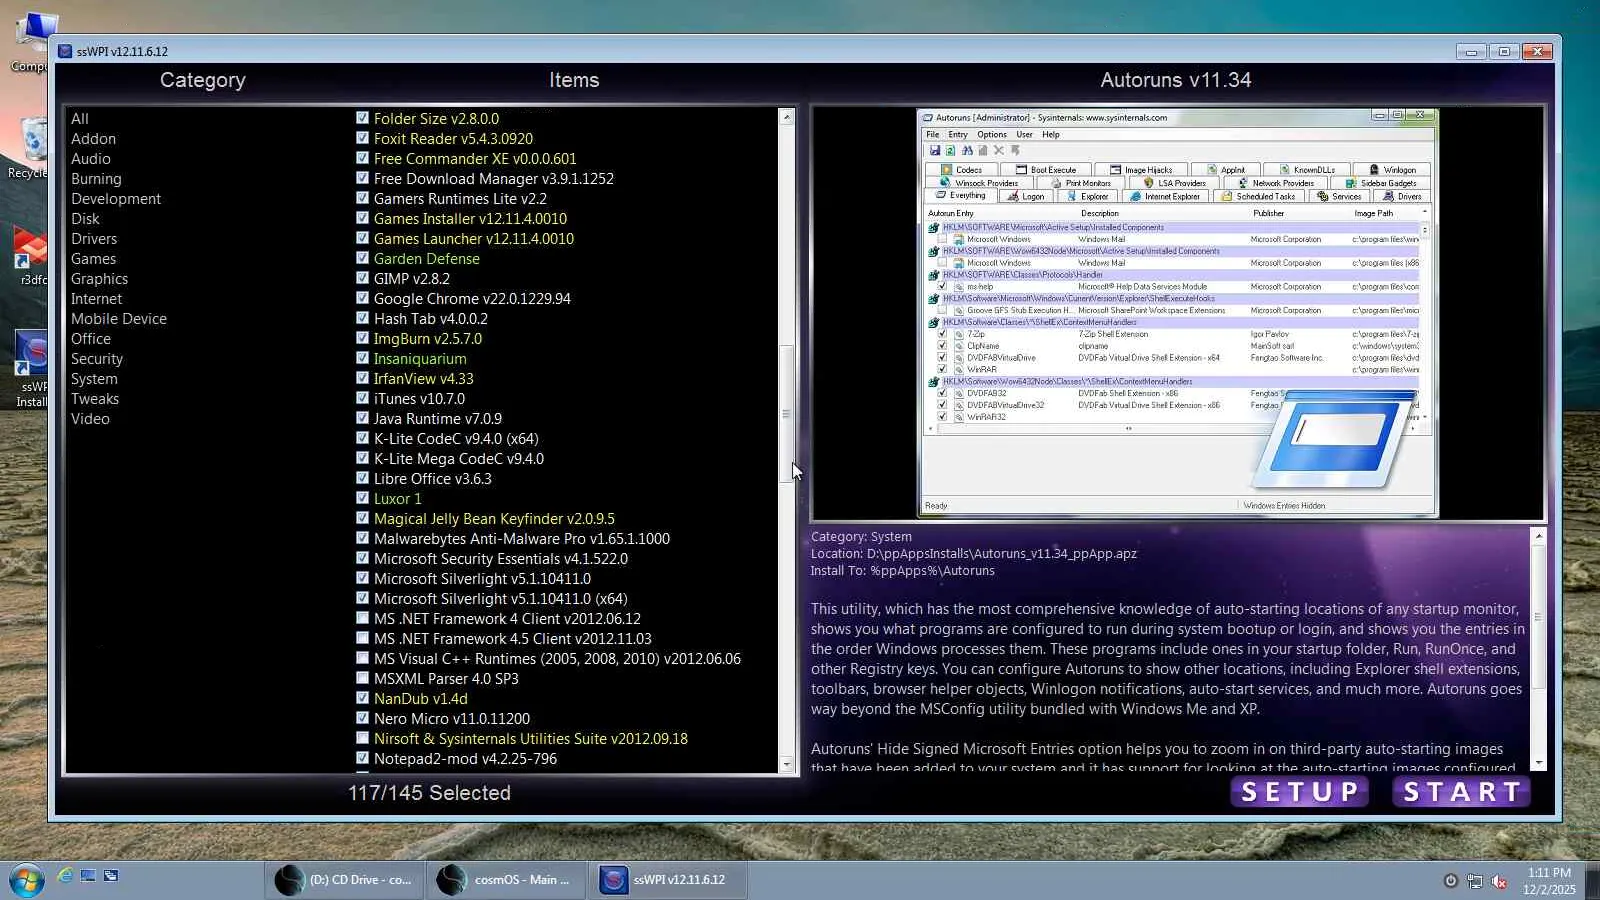This screenshot has width=1600, height=900.
Task: Choose the Drivers category
Action: [x=94, y=238]
